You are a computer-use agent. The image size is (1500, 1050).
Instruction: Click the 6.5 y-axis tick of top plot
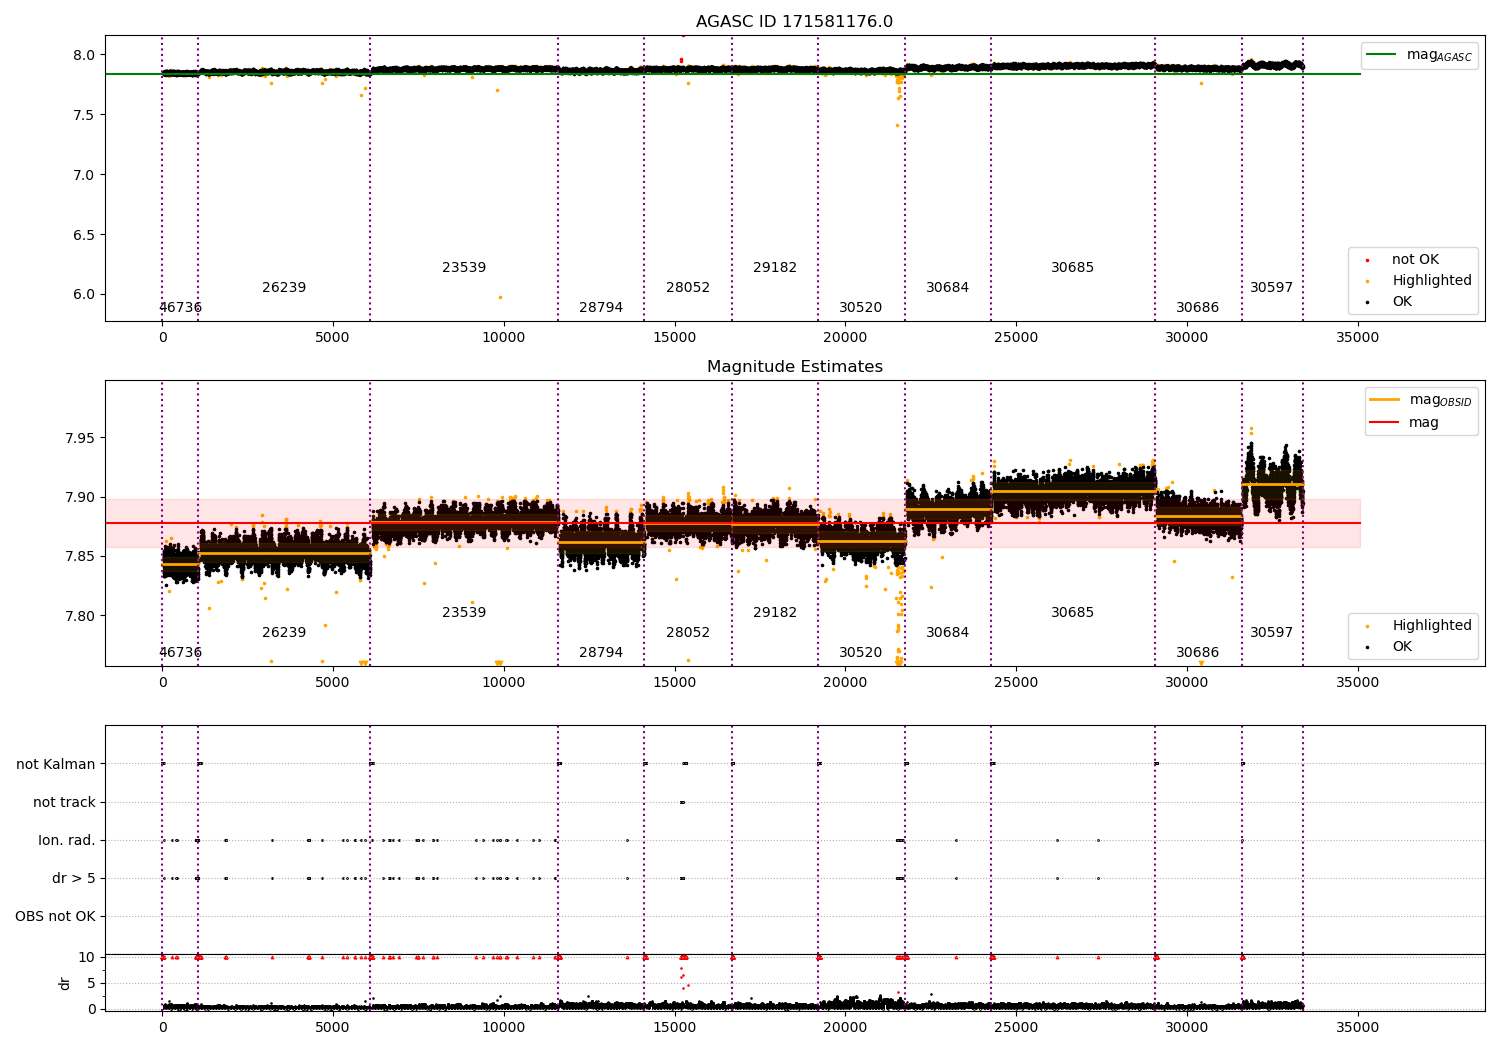85,235
